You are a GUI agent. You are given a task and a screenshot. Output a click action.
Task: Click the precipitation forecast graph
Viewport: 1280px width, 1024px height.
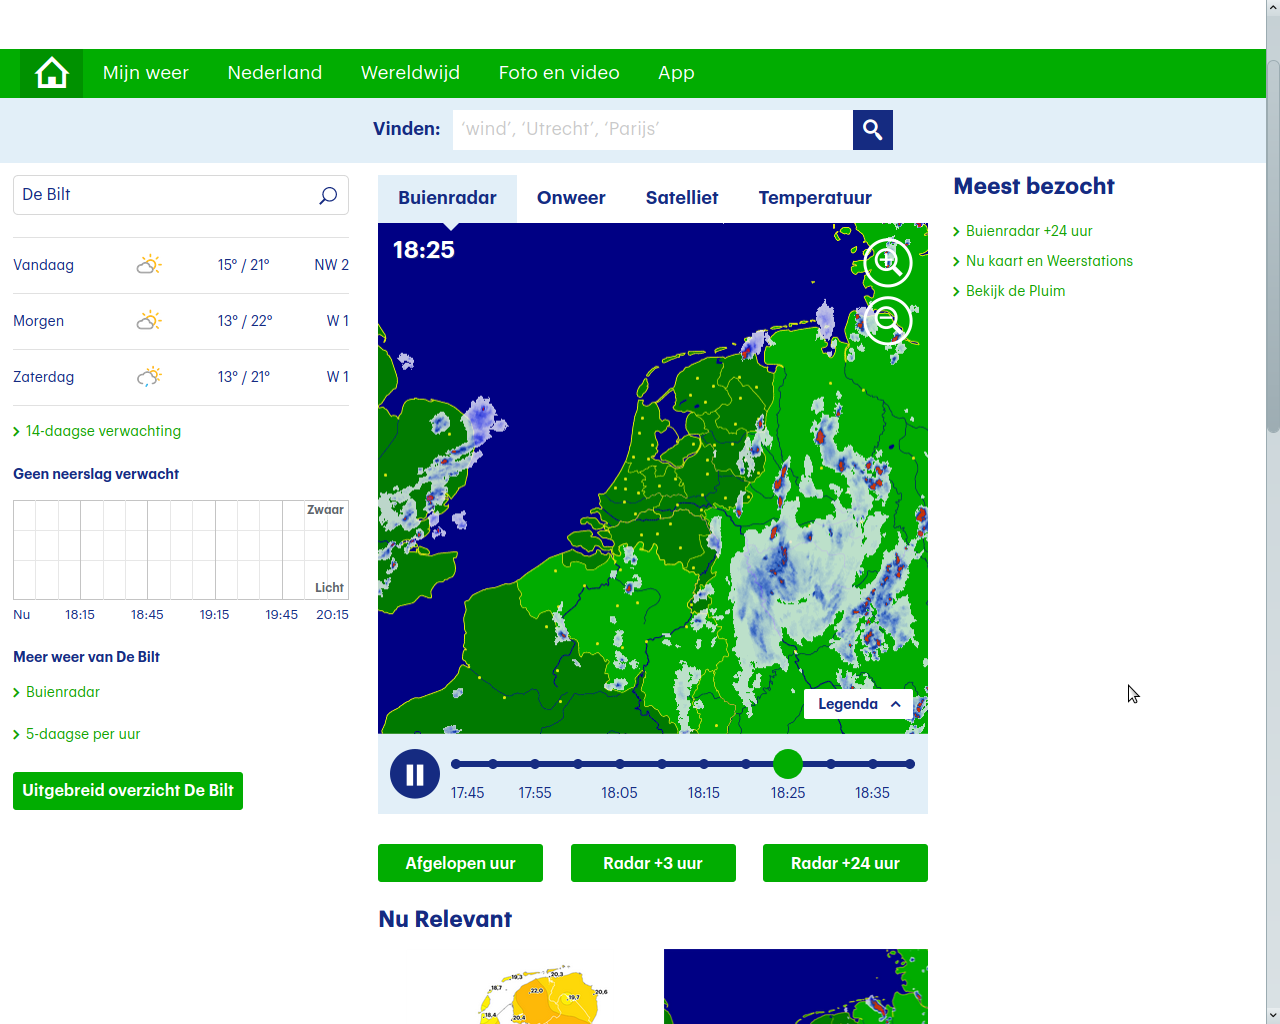[x=181, y=550]
